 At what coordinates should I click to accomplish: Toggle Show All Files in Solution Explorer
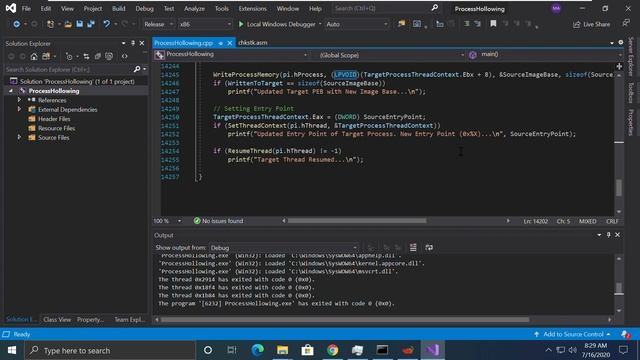click(x=109, y=56)
